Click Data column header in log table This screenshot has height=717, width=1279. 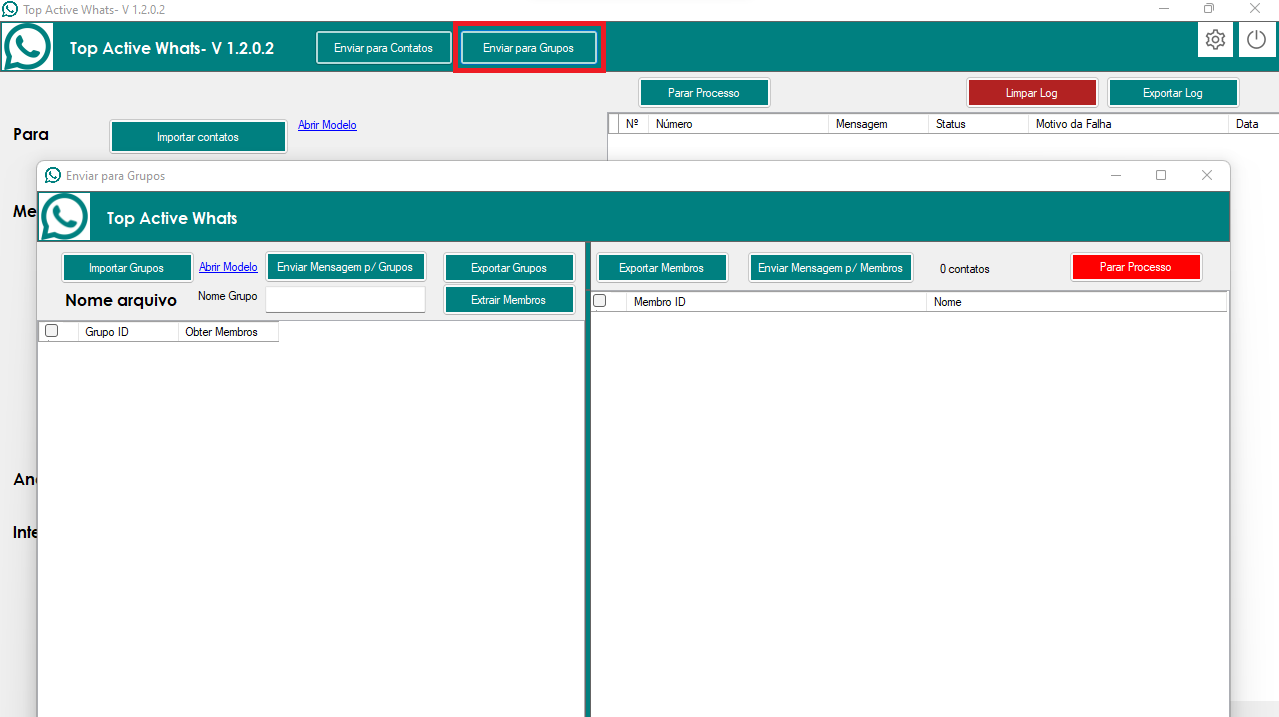1253,124
